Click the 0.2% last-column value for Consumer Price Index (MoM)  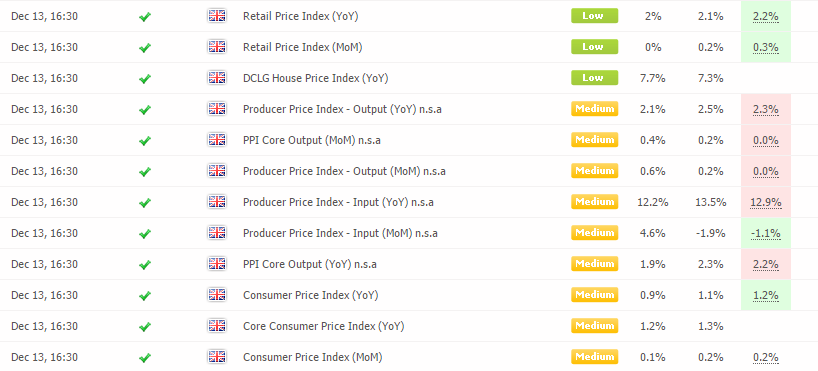tap(766, 357)
